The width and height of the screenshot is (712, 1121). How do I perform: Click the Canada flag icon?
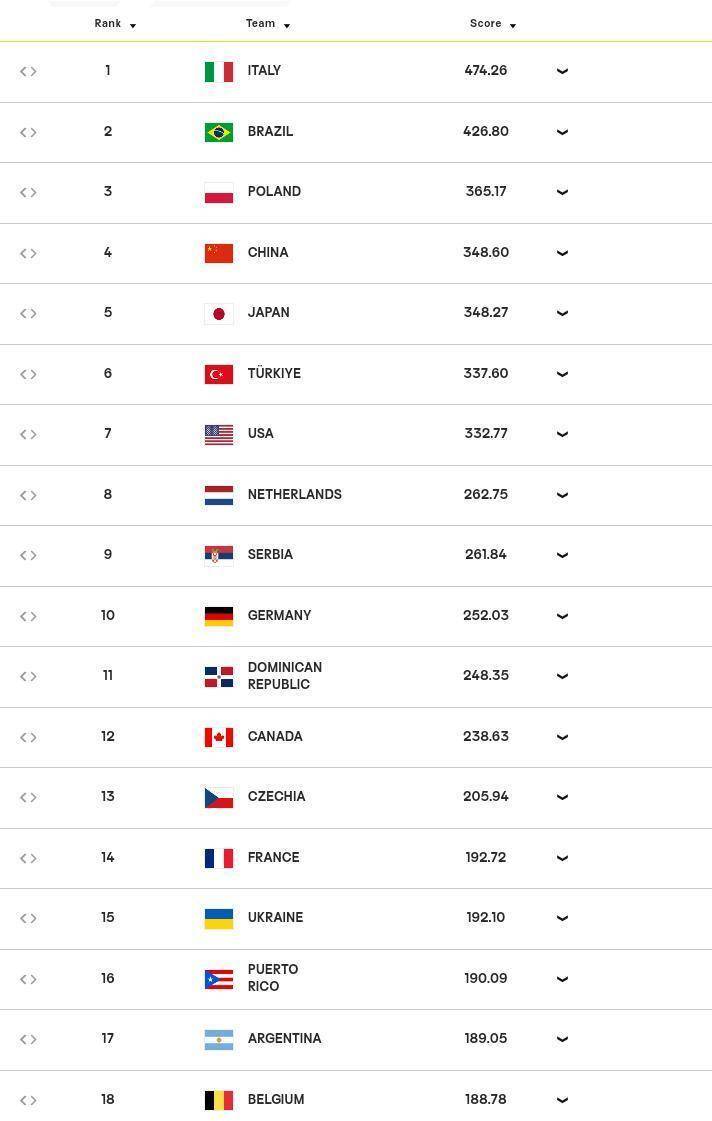[x=219, y=737]
